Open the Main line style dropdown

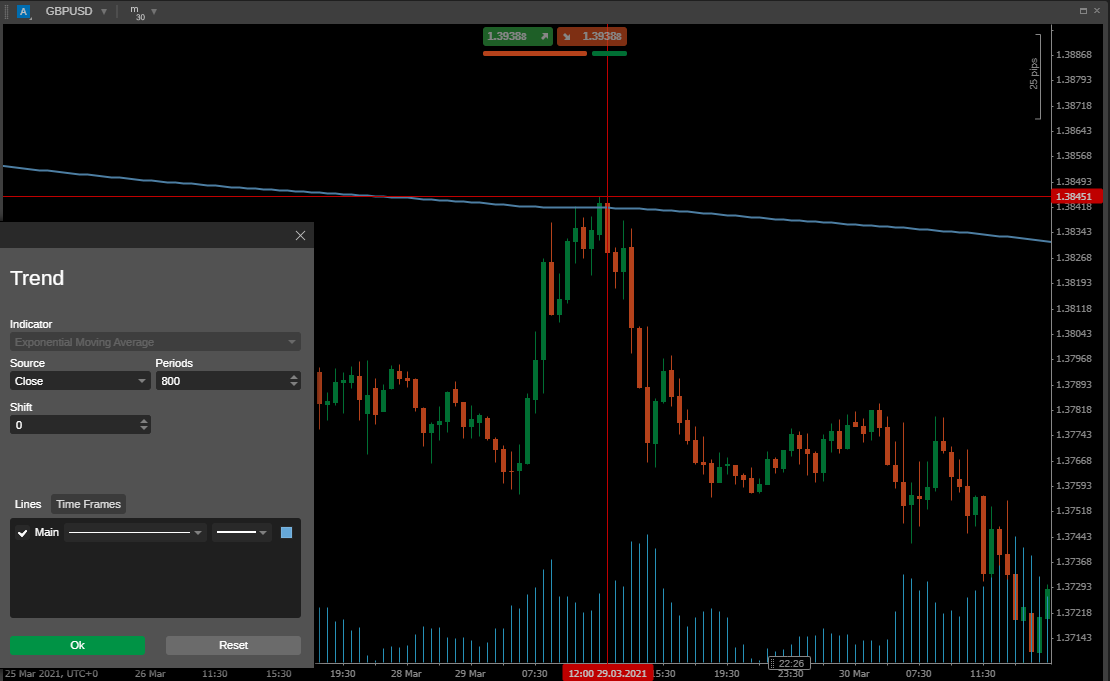[x=136, y=533]
